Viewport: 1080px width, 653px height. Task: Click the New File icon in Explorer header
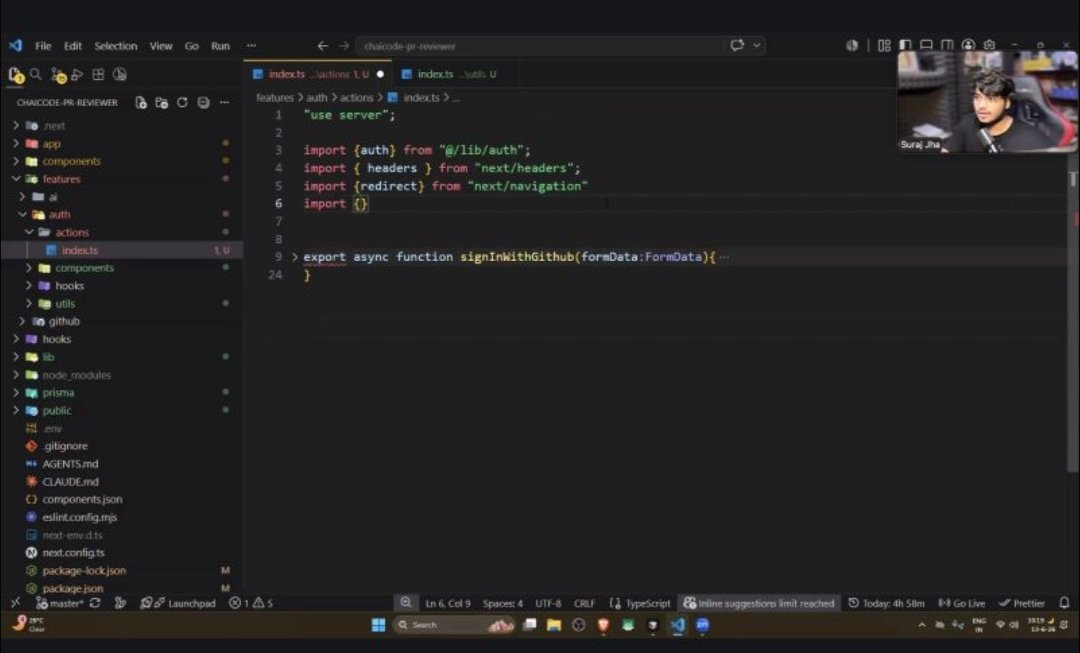click(141, 103)
